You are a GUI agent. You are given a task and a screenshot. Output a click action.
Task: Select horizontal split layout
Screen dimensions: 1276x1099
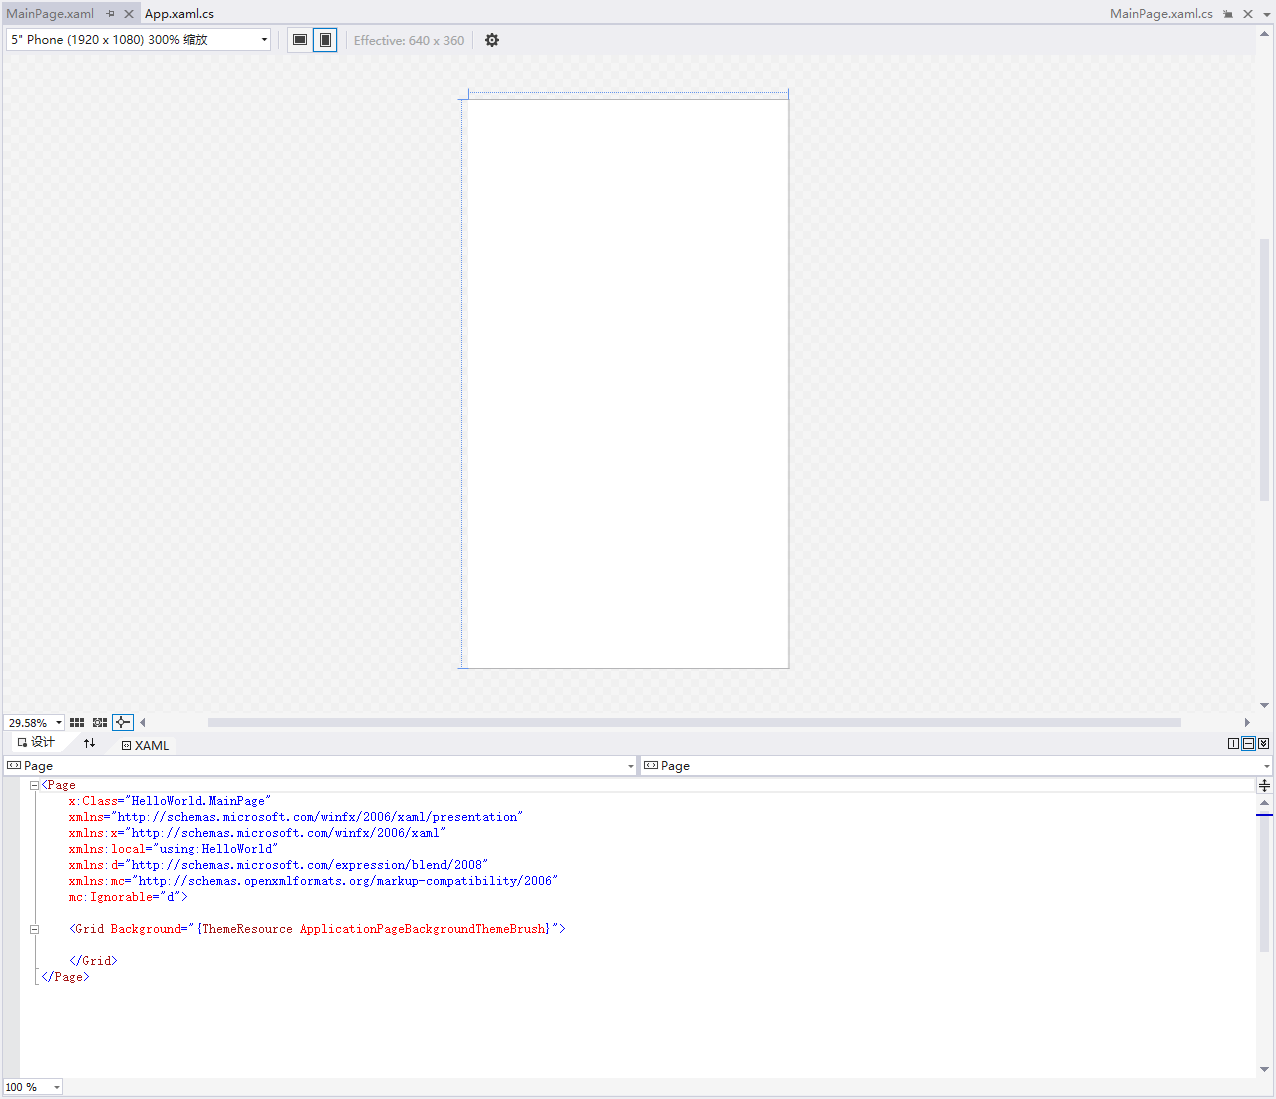1249,743
